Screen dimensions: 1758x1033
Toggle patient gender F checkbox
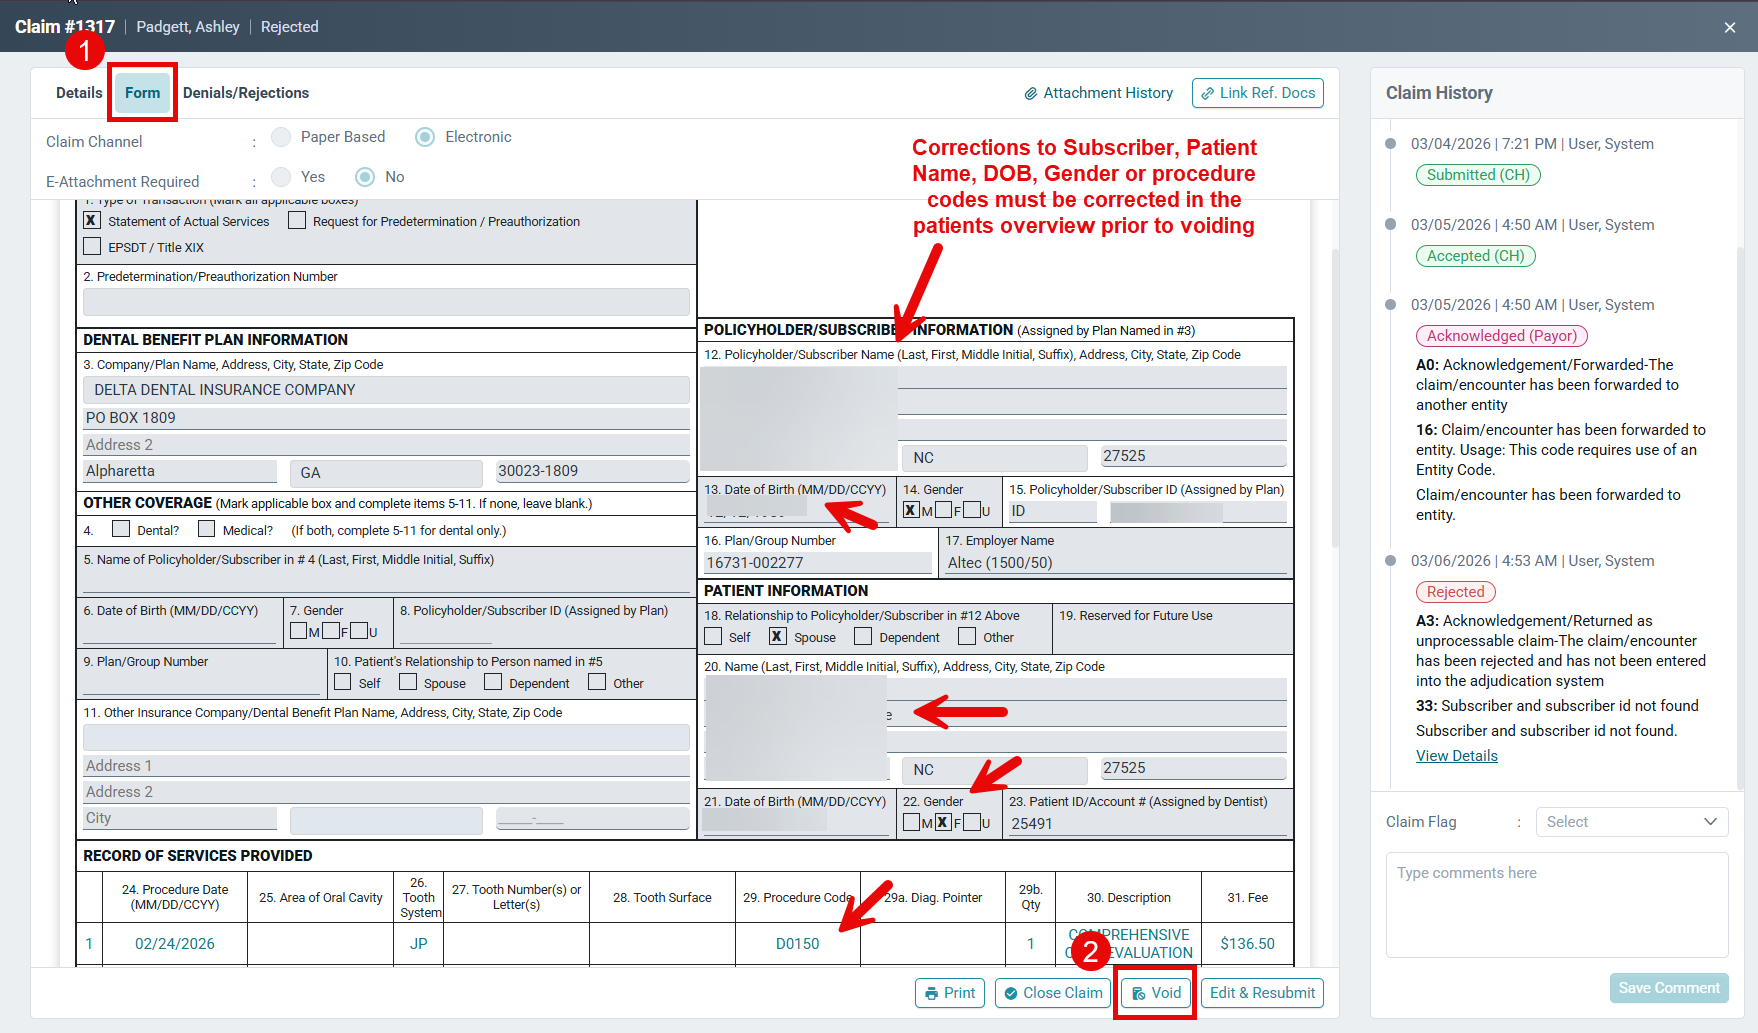943,823
